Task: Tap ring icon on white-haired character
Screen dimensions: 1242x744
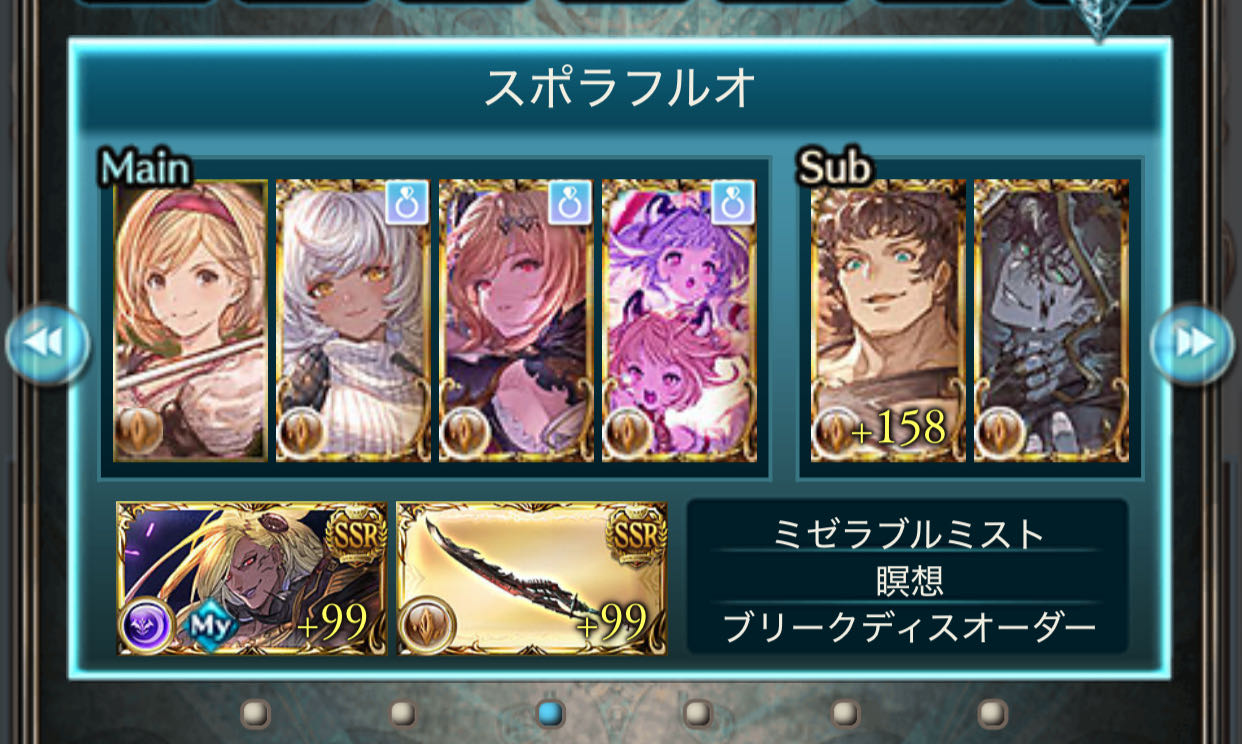Action: (x=407, y=202)
